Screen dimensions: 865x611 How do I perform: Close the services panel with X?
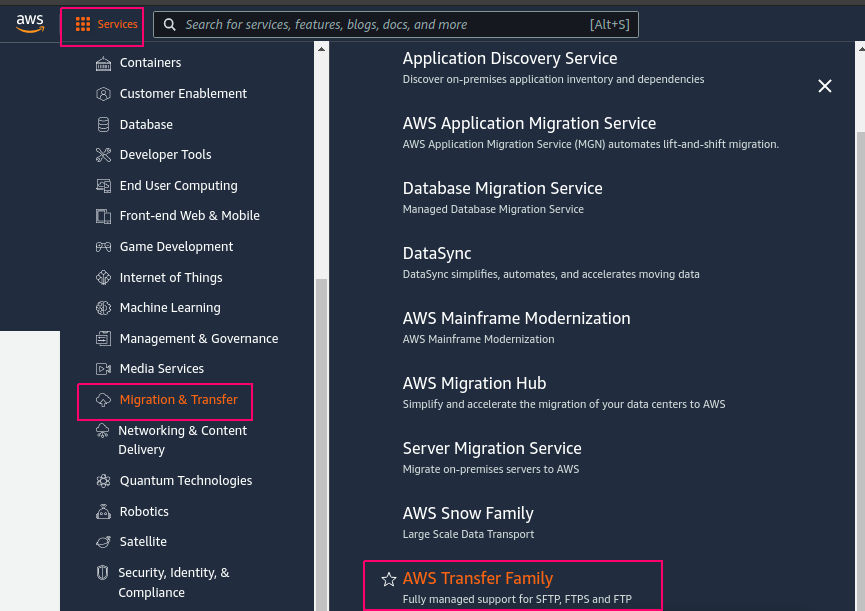click(x=825, y=86)
